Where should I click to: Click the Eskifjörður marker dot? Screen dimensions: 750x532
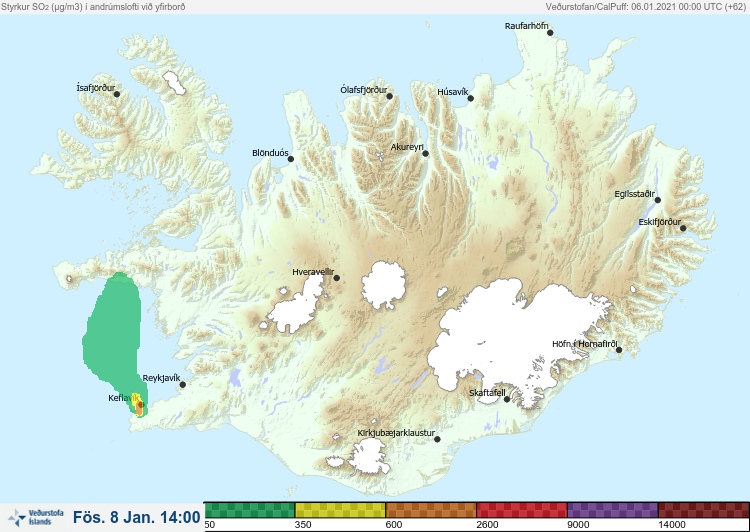683,228
